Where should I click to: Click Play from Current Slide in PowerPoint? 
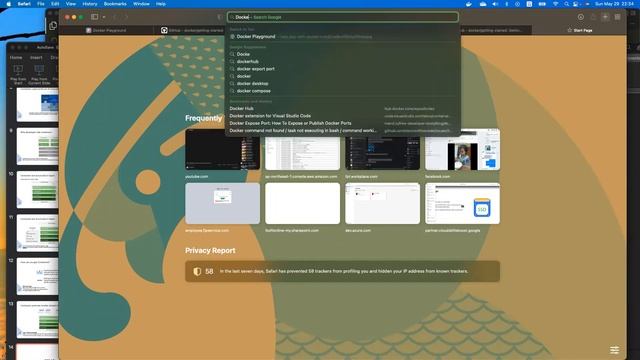point(39,74)
